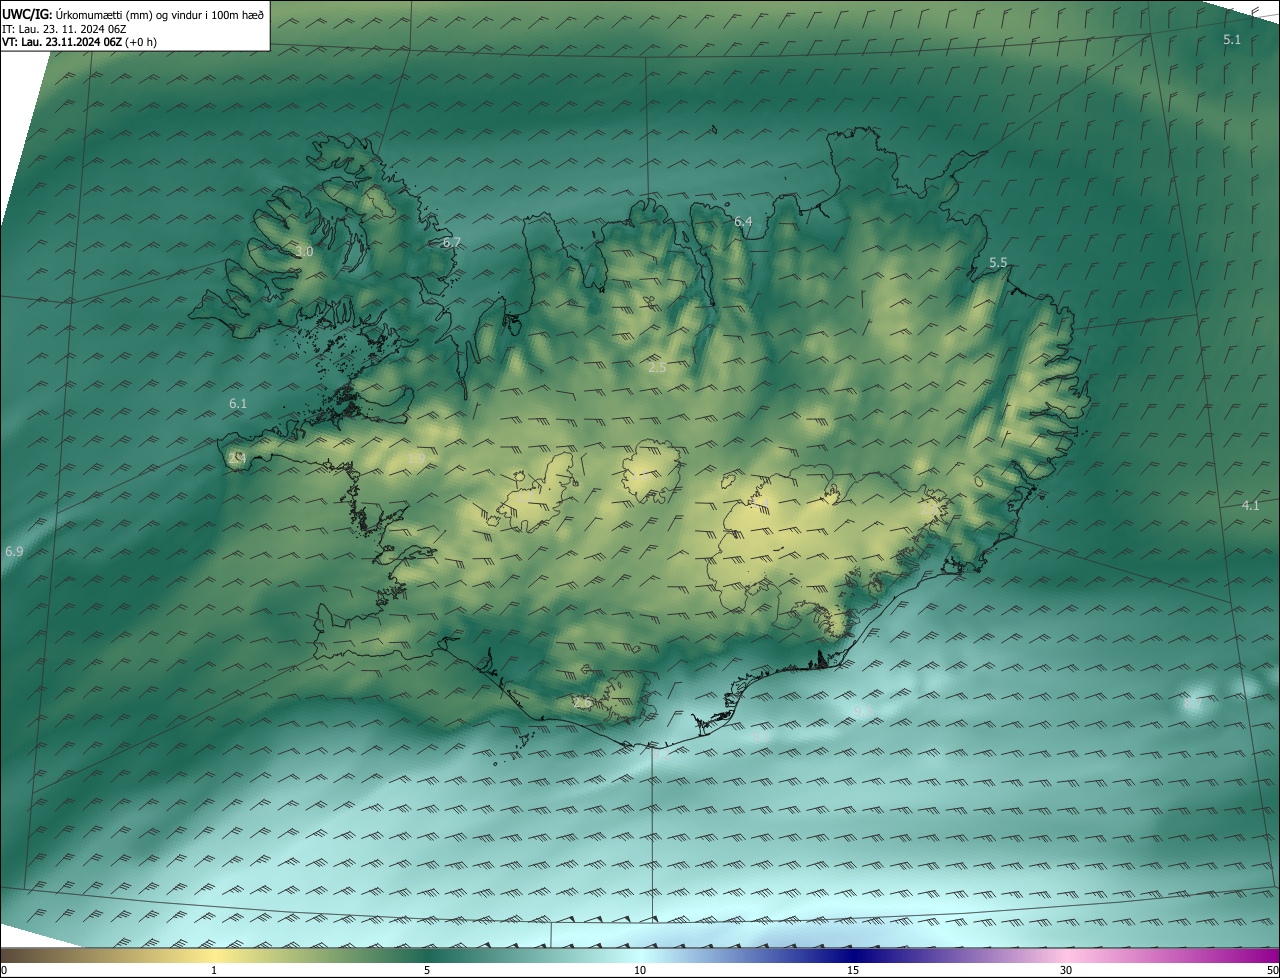Click the pink 30 color scale mark
Screen dimensions: 1280x978
pyautogui.click(x=1066, y=970)
